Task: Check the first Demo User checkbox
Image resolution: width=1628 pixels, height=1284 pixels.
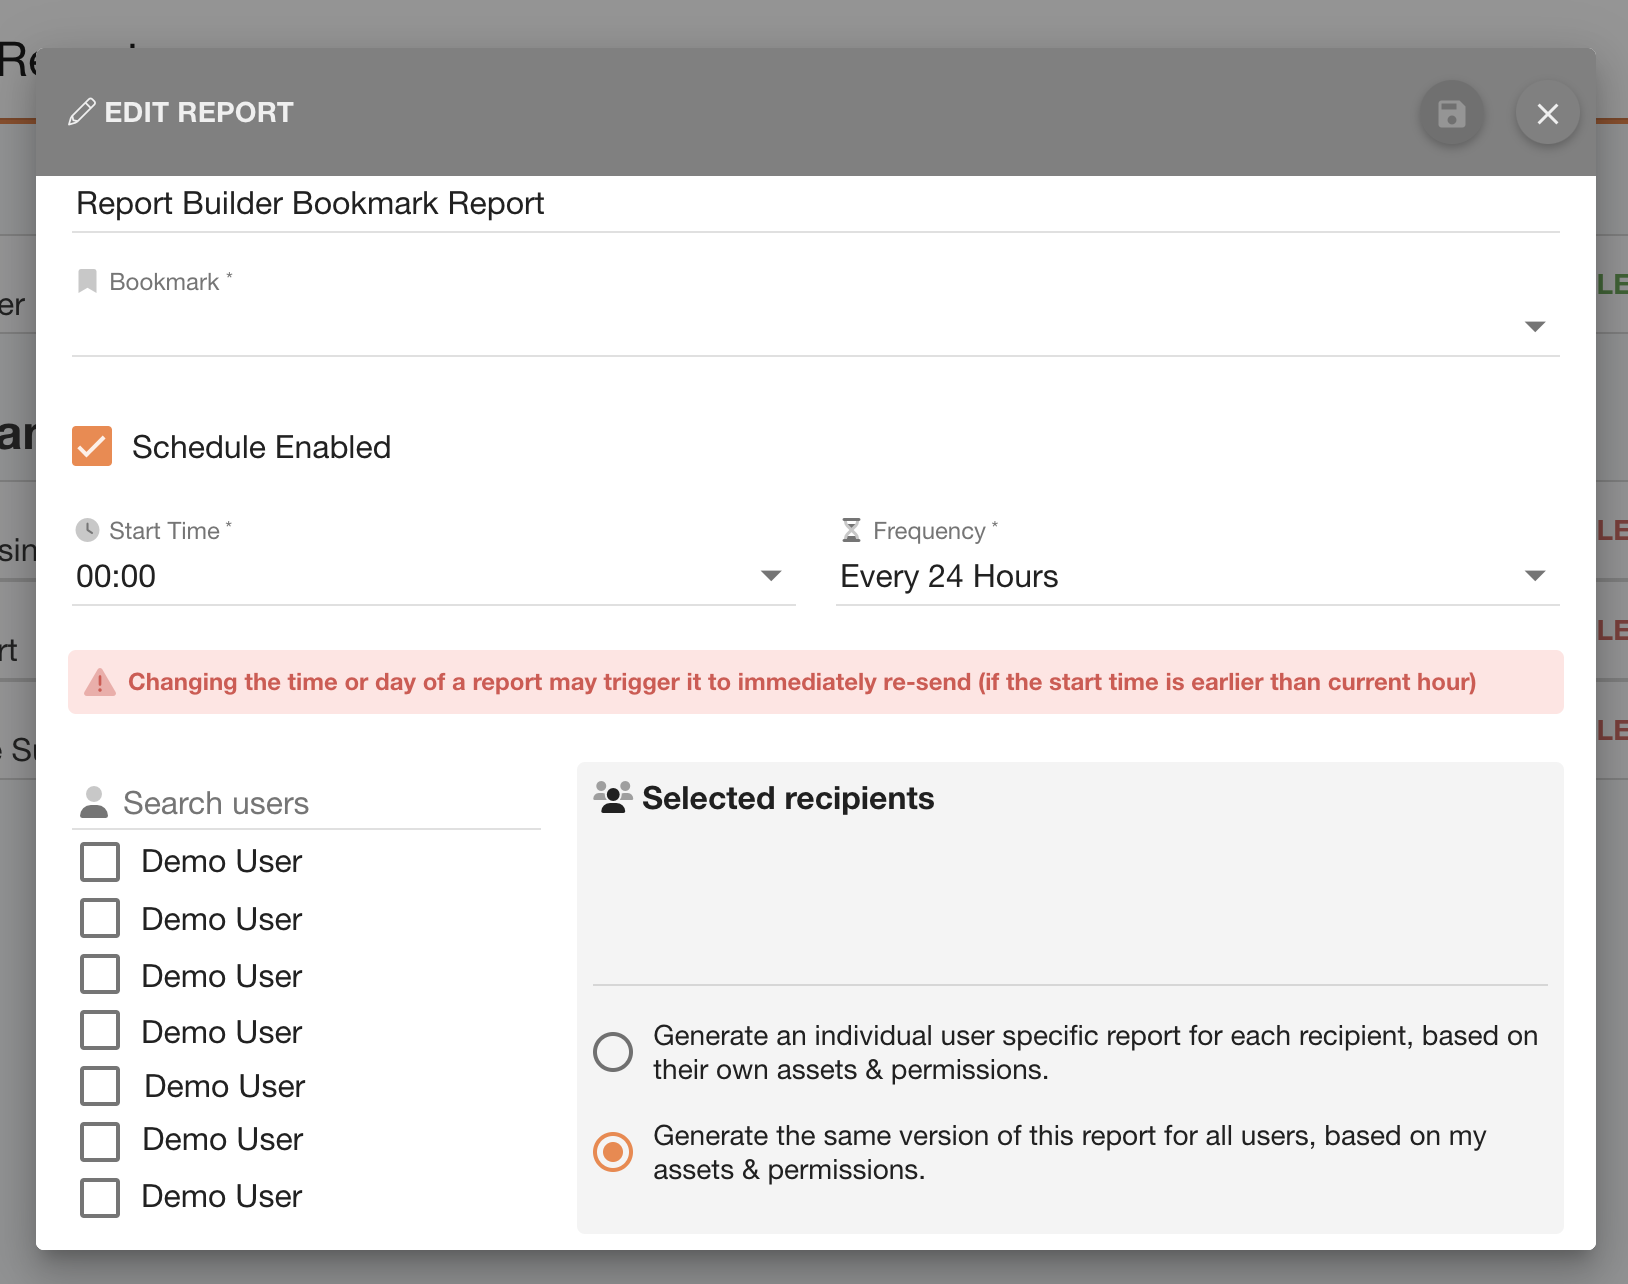Action: 100,861
